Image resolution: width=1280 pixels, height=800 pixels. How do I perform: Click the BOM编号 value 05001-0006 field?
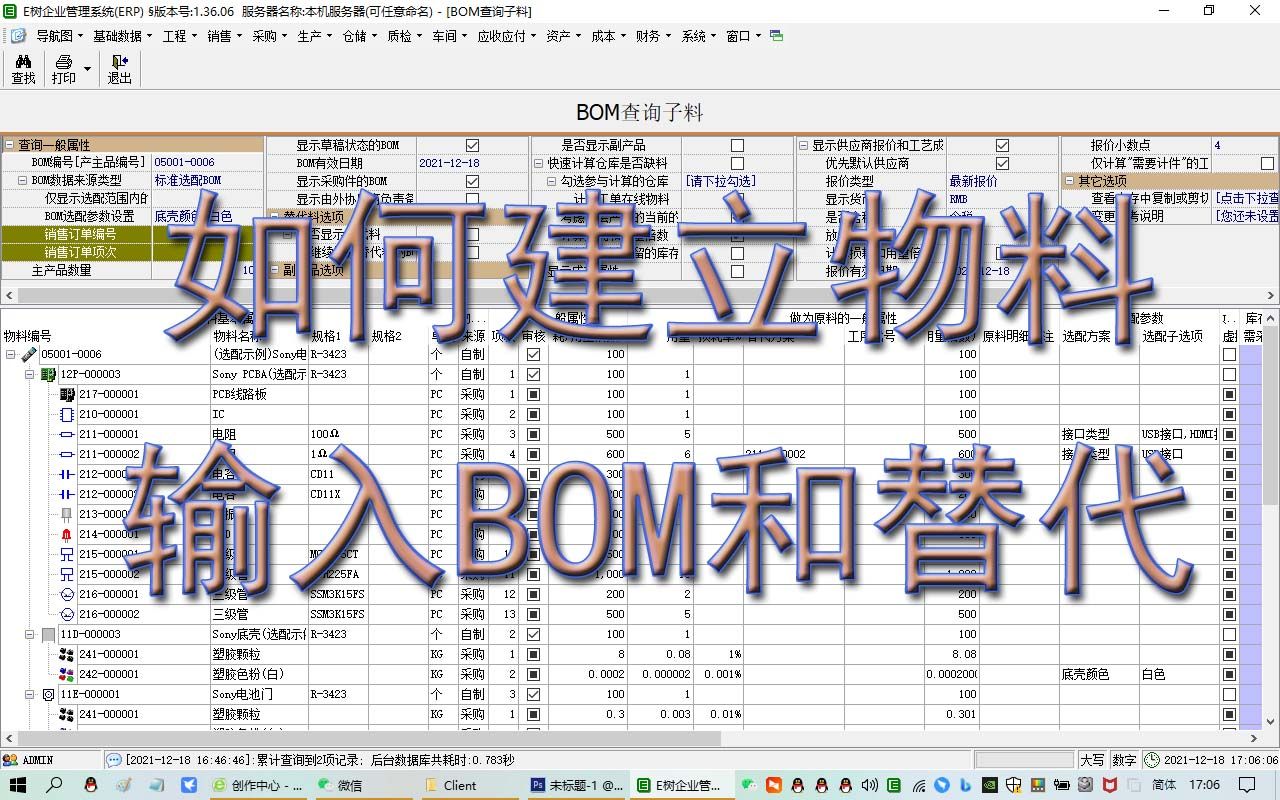pos(208,162)
